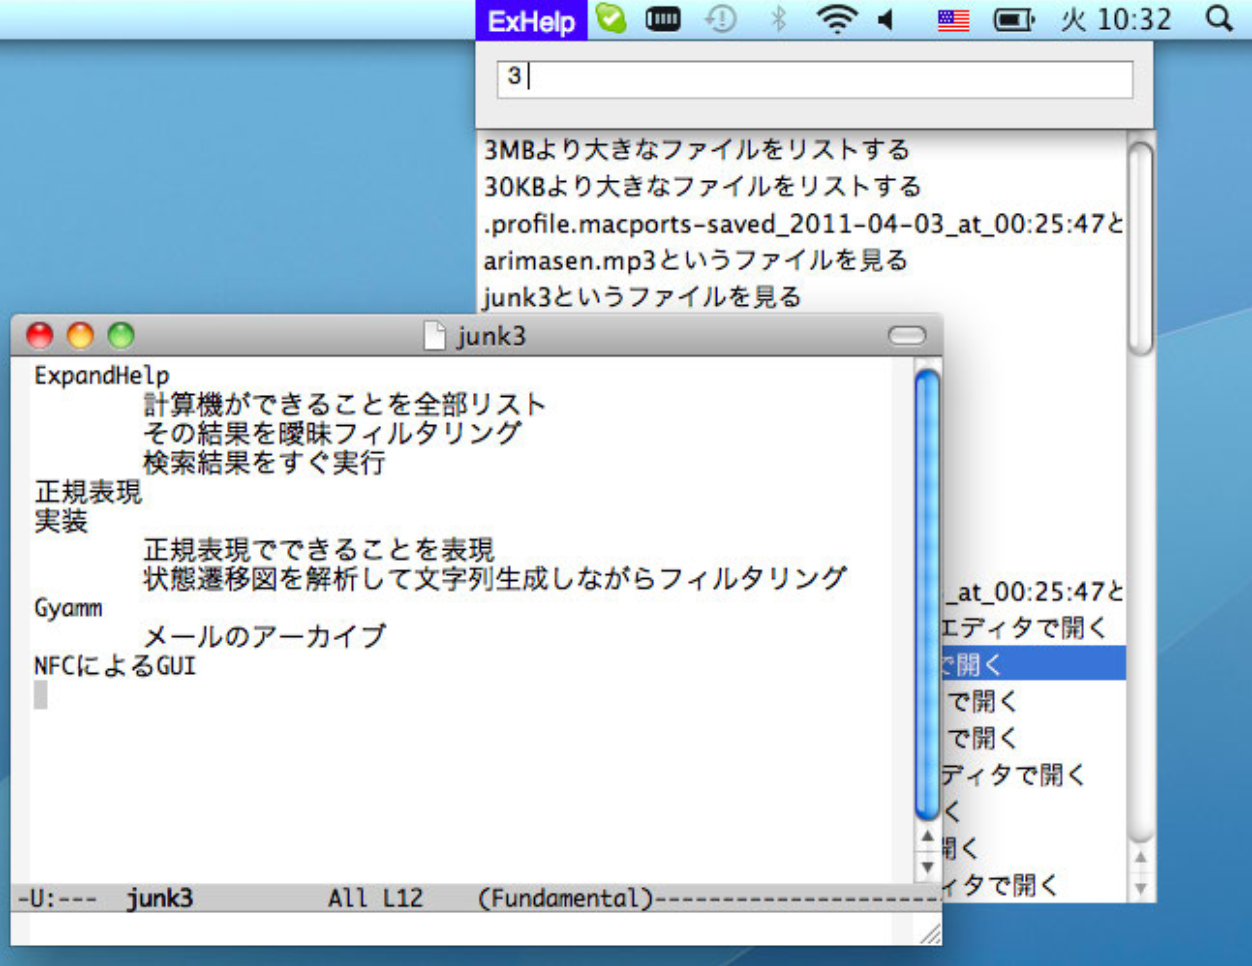Click '(Fundamental)' in the mode line
Image resolution: width=1252 pixels, height=966 pixels.
[x=566, y=898]
